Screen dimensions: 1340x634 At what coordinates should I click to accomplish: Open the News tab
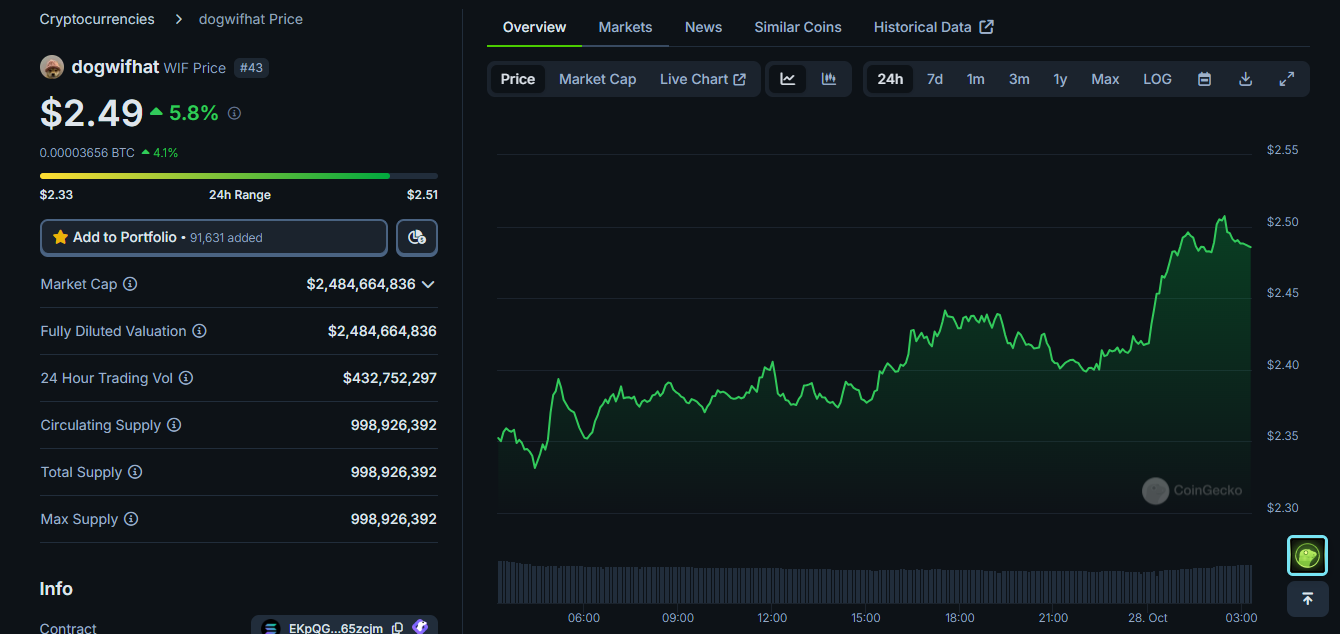coord(703,27)
